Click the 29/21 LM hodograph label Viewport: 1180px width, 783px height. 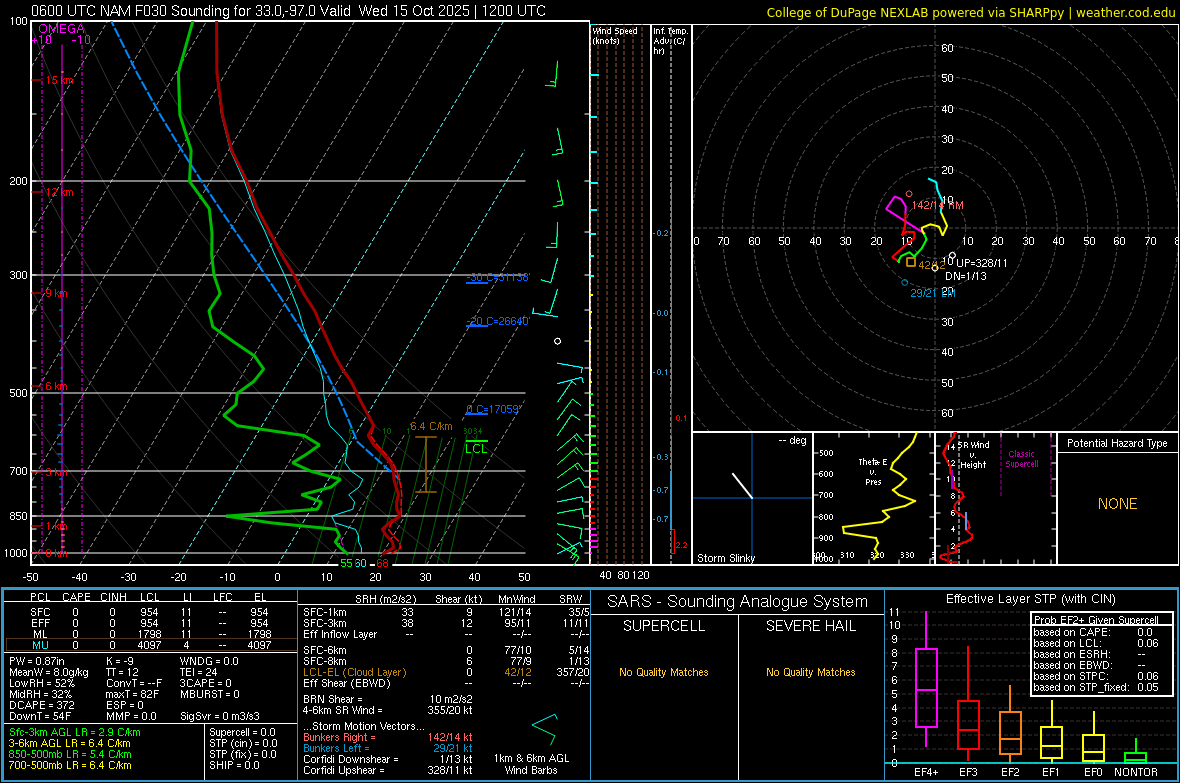(932, 293)
